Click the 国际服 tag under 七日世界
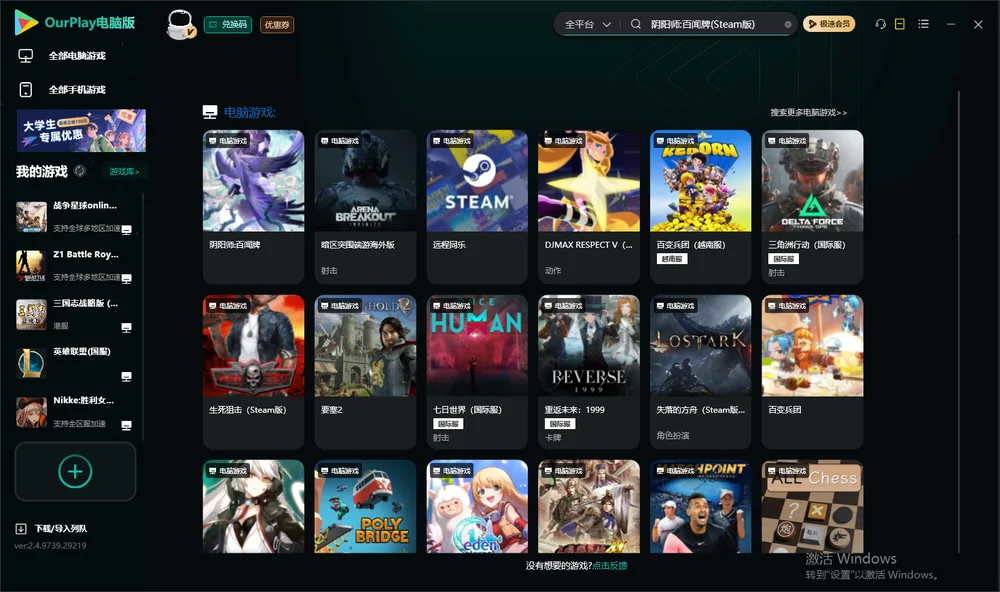 click(x=448, y=424)
